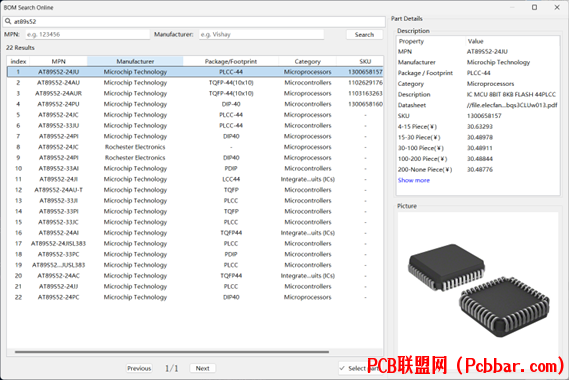Sort results by Manufacturer column header
Screen dimensions: 569x380
tap(135, 61)
